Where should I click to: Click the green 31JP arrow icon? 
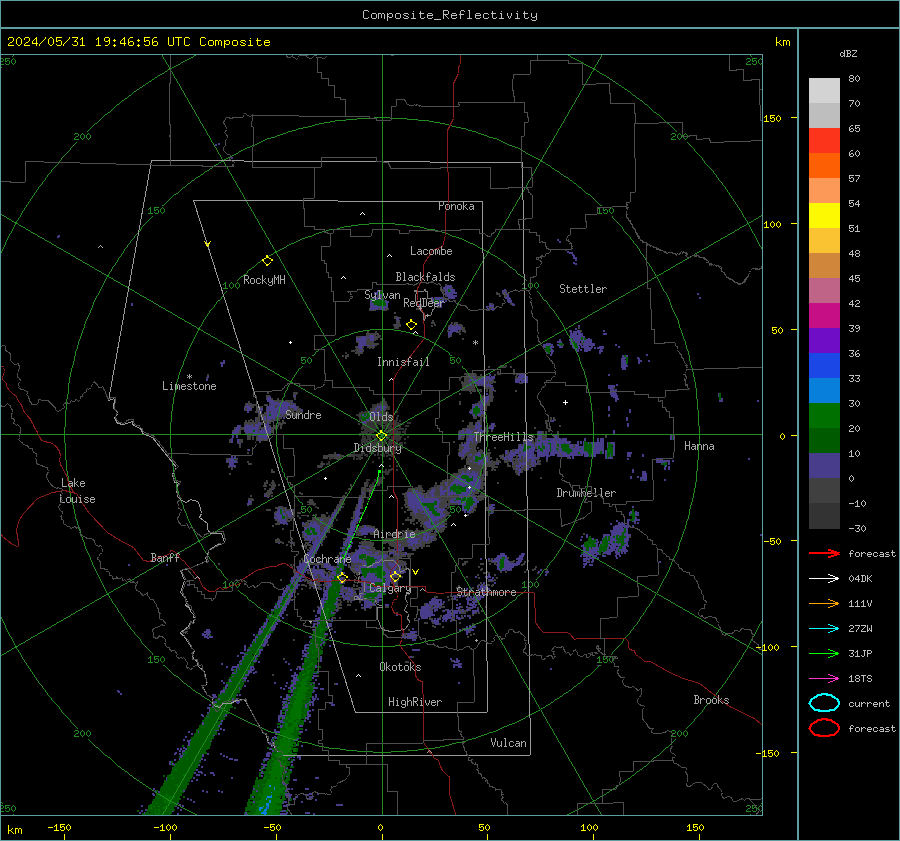tap(824, 653)
